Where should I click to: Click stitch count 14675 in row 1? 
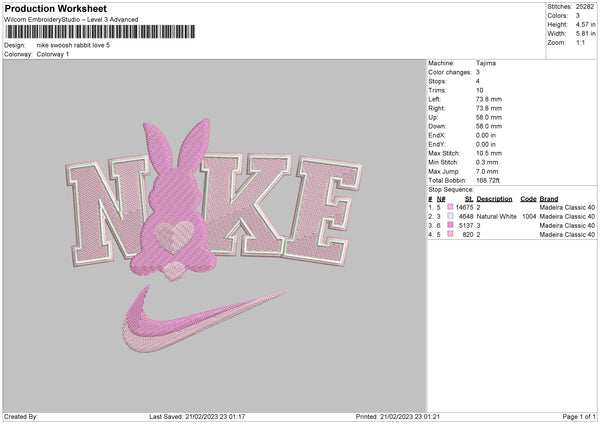click(x=464, y=207)
